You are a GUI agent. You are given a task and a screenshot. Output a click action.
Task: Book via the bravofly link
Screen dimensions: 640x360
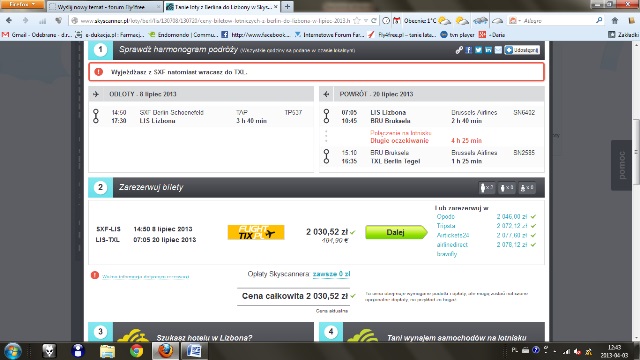tap(447, 254)
